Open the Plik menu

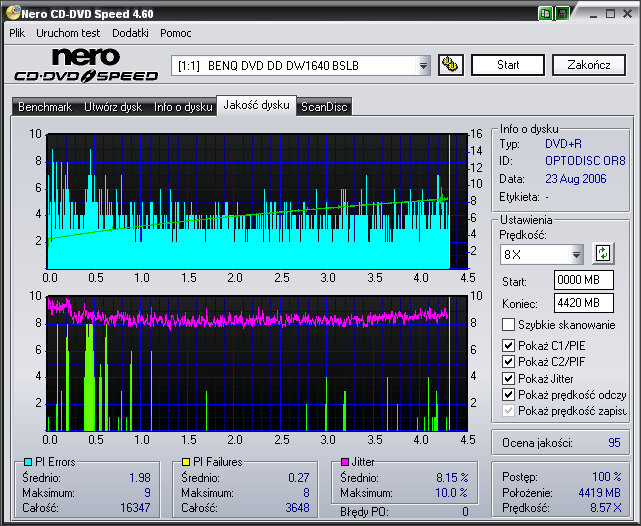point(17,33)
